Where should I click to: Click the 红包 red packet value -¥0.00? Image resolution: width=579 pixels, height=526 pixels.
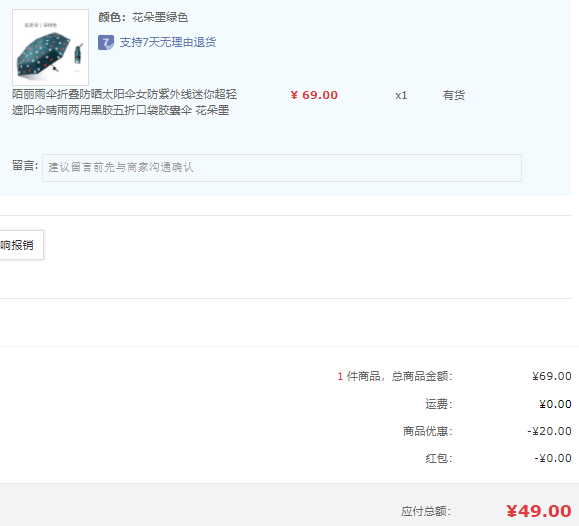pos(553,458)
